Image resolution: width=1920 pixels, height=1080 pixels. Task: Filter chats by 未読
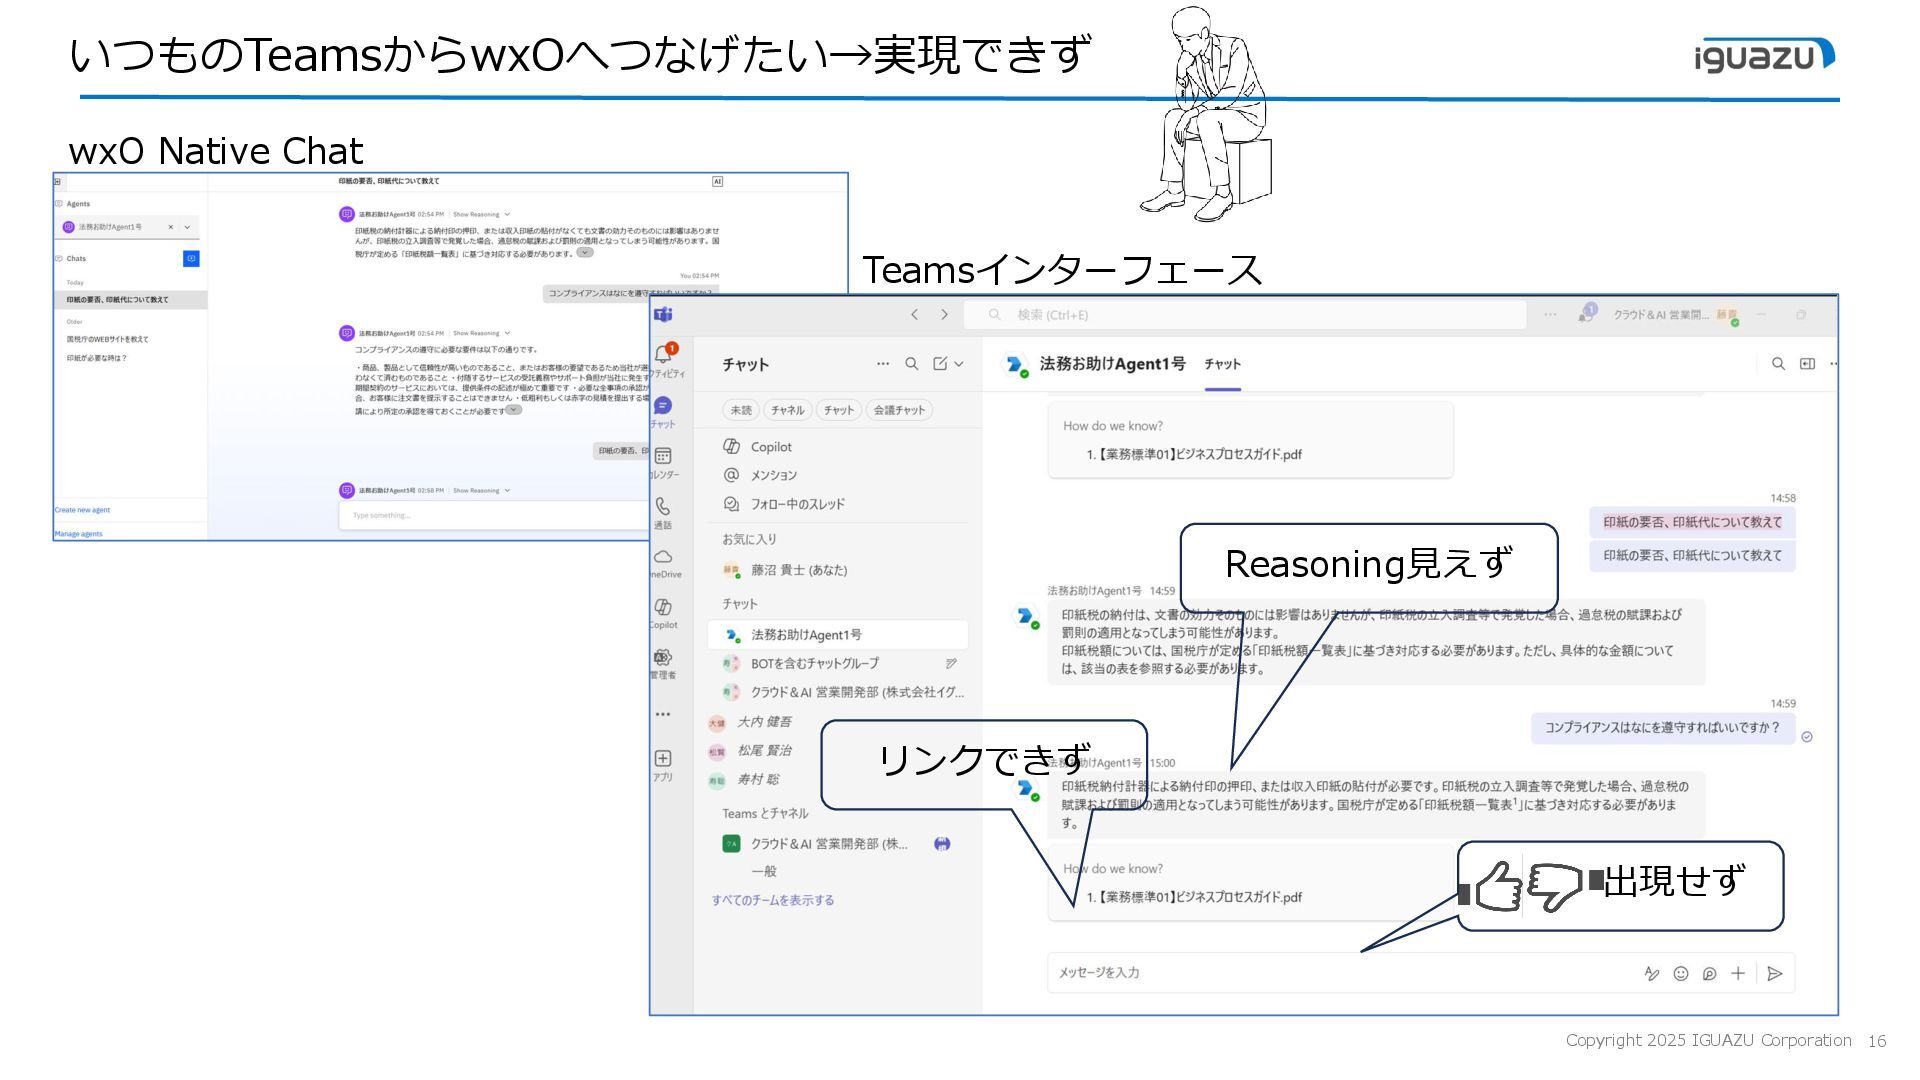(741, 410)
